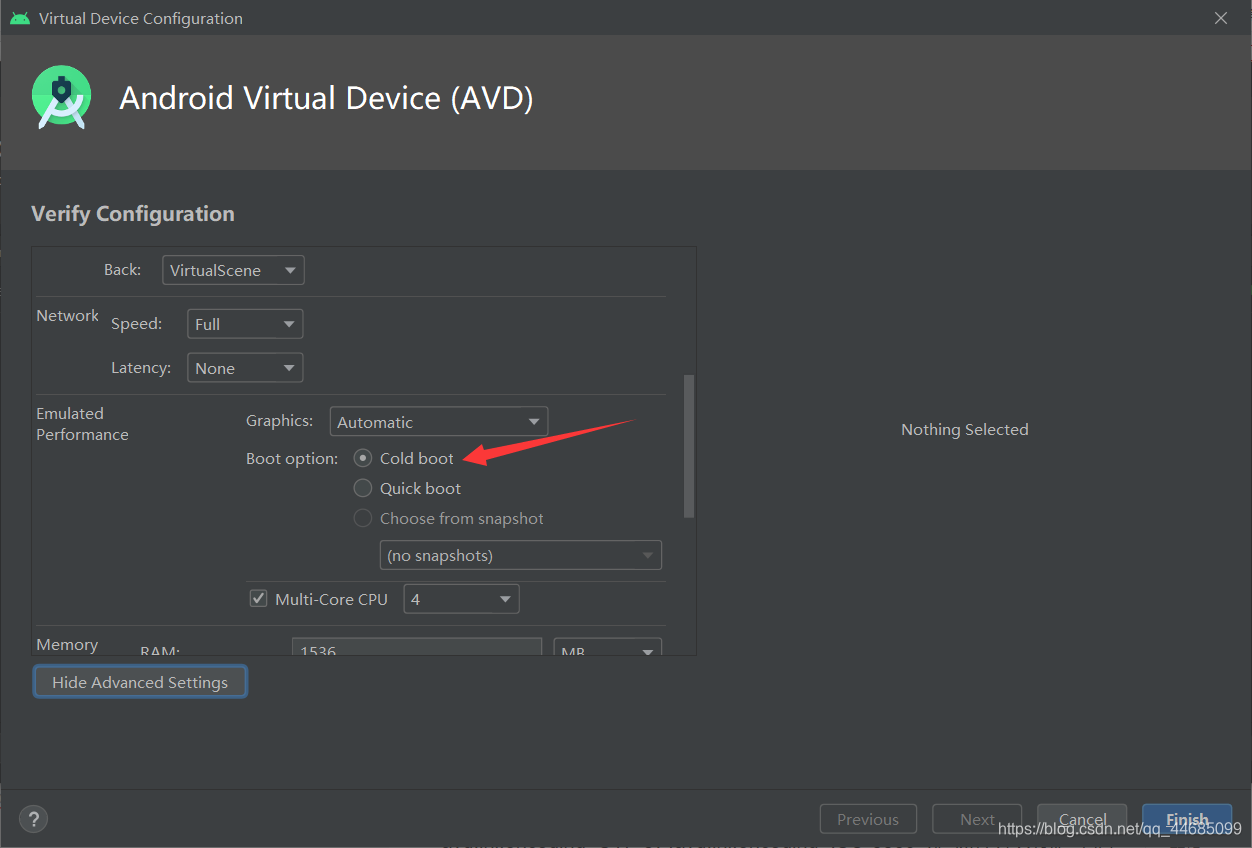Viewport: 1252px width, 848px height.
Task: Select the Cold boot radio button
Action: 363,458
